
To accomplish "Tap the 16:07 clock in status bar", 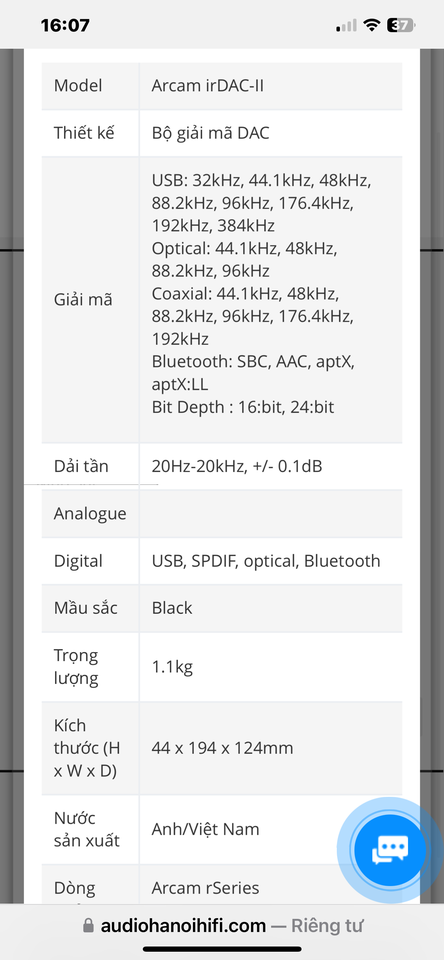I will click(x=65, y=25).
